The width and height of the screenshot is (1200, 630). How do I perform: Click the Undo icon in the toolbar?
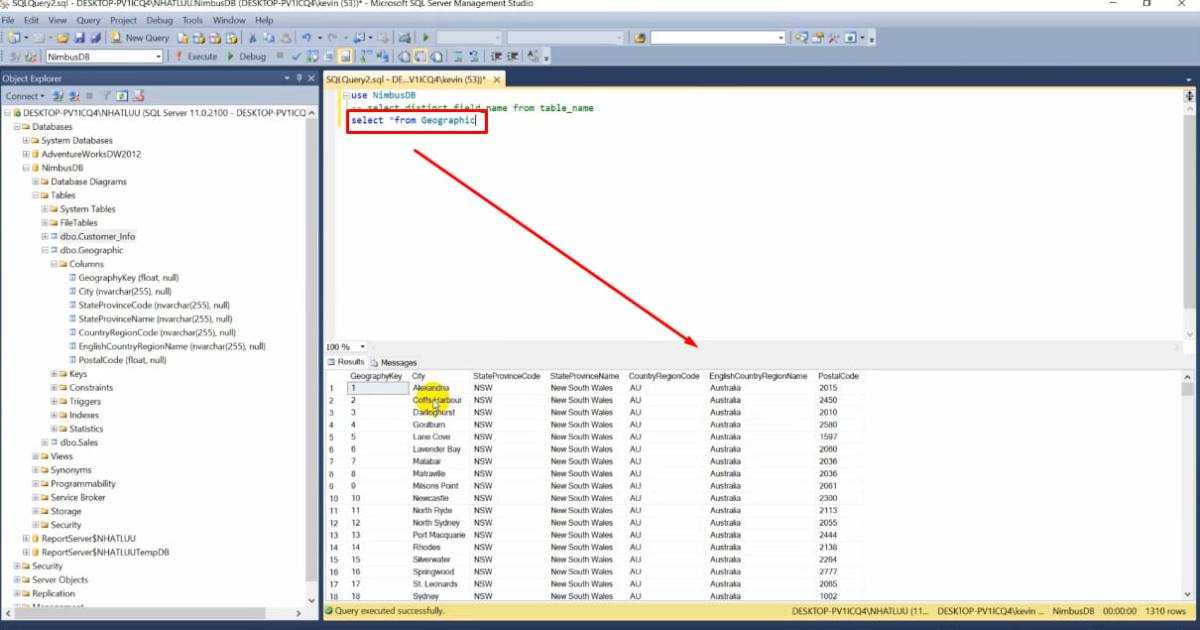coord(306,37)
